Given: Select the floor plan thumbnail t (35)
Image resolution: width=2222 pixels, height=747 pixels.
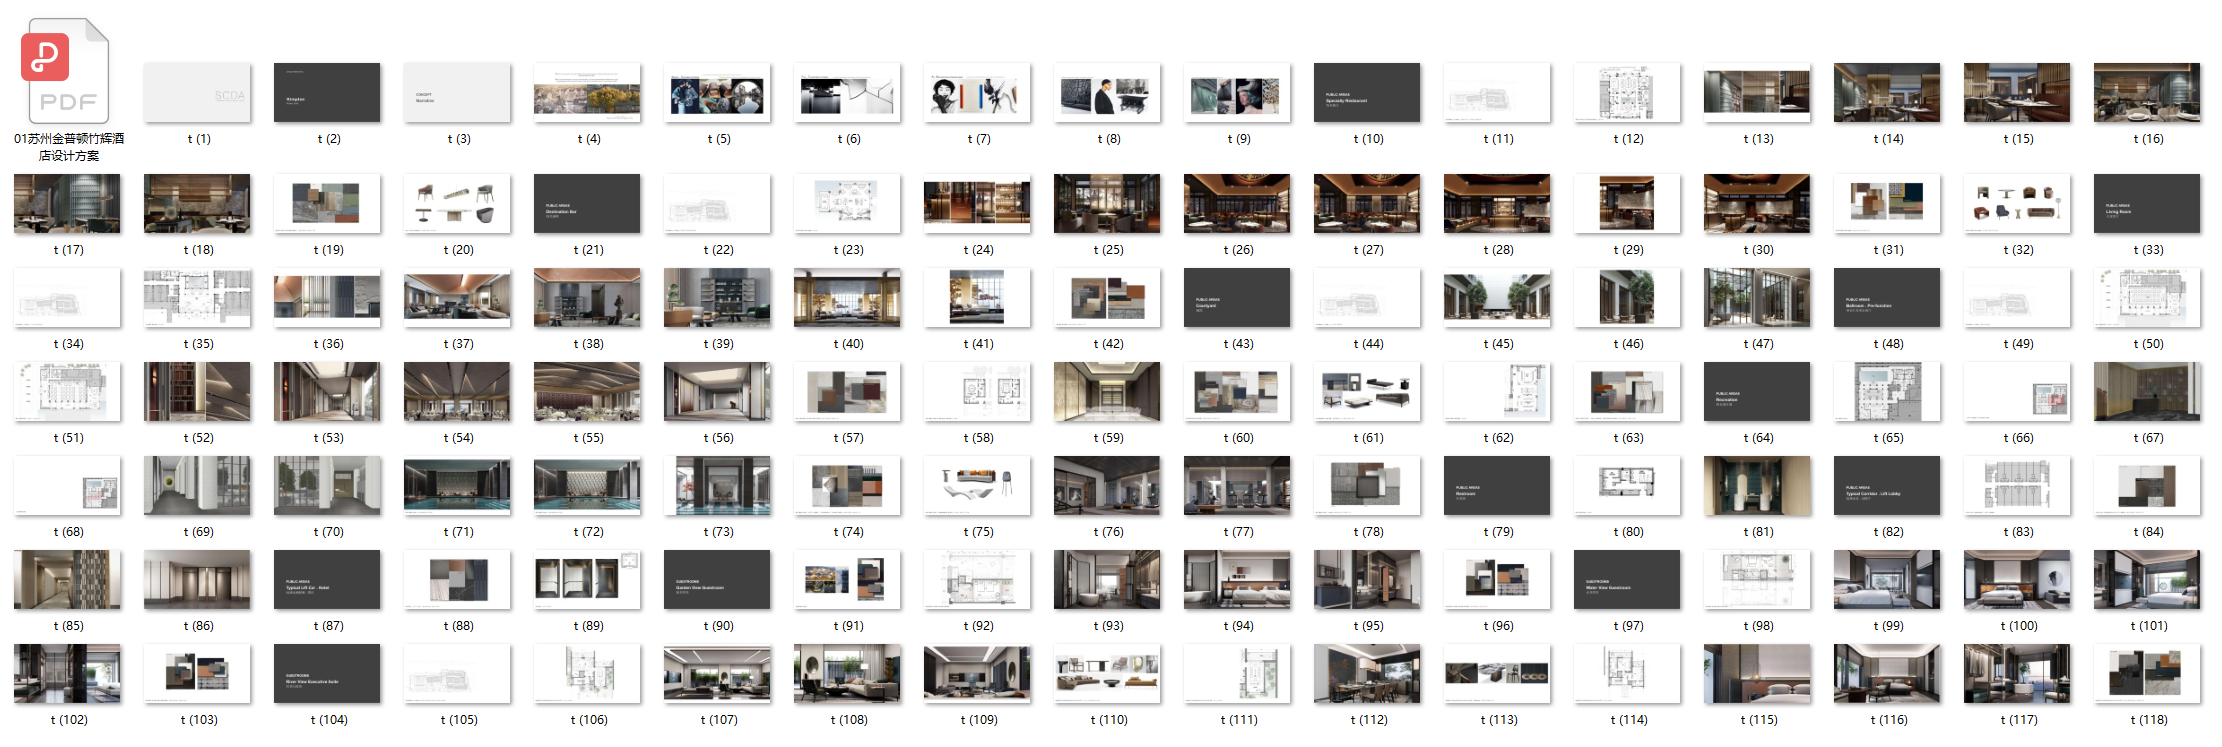Looking at the screenshot, I should [197, 298].
